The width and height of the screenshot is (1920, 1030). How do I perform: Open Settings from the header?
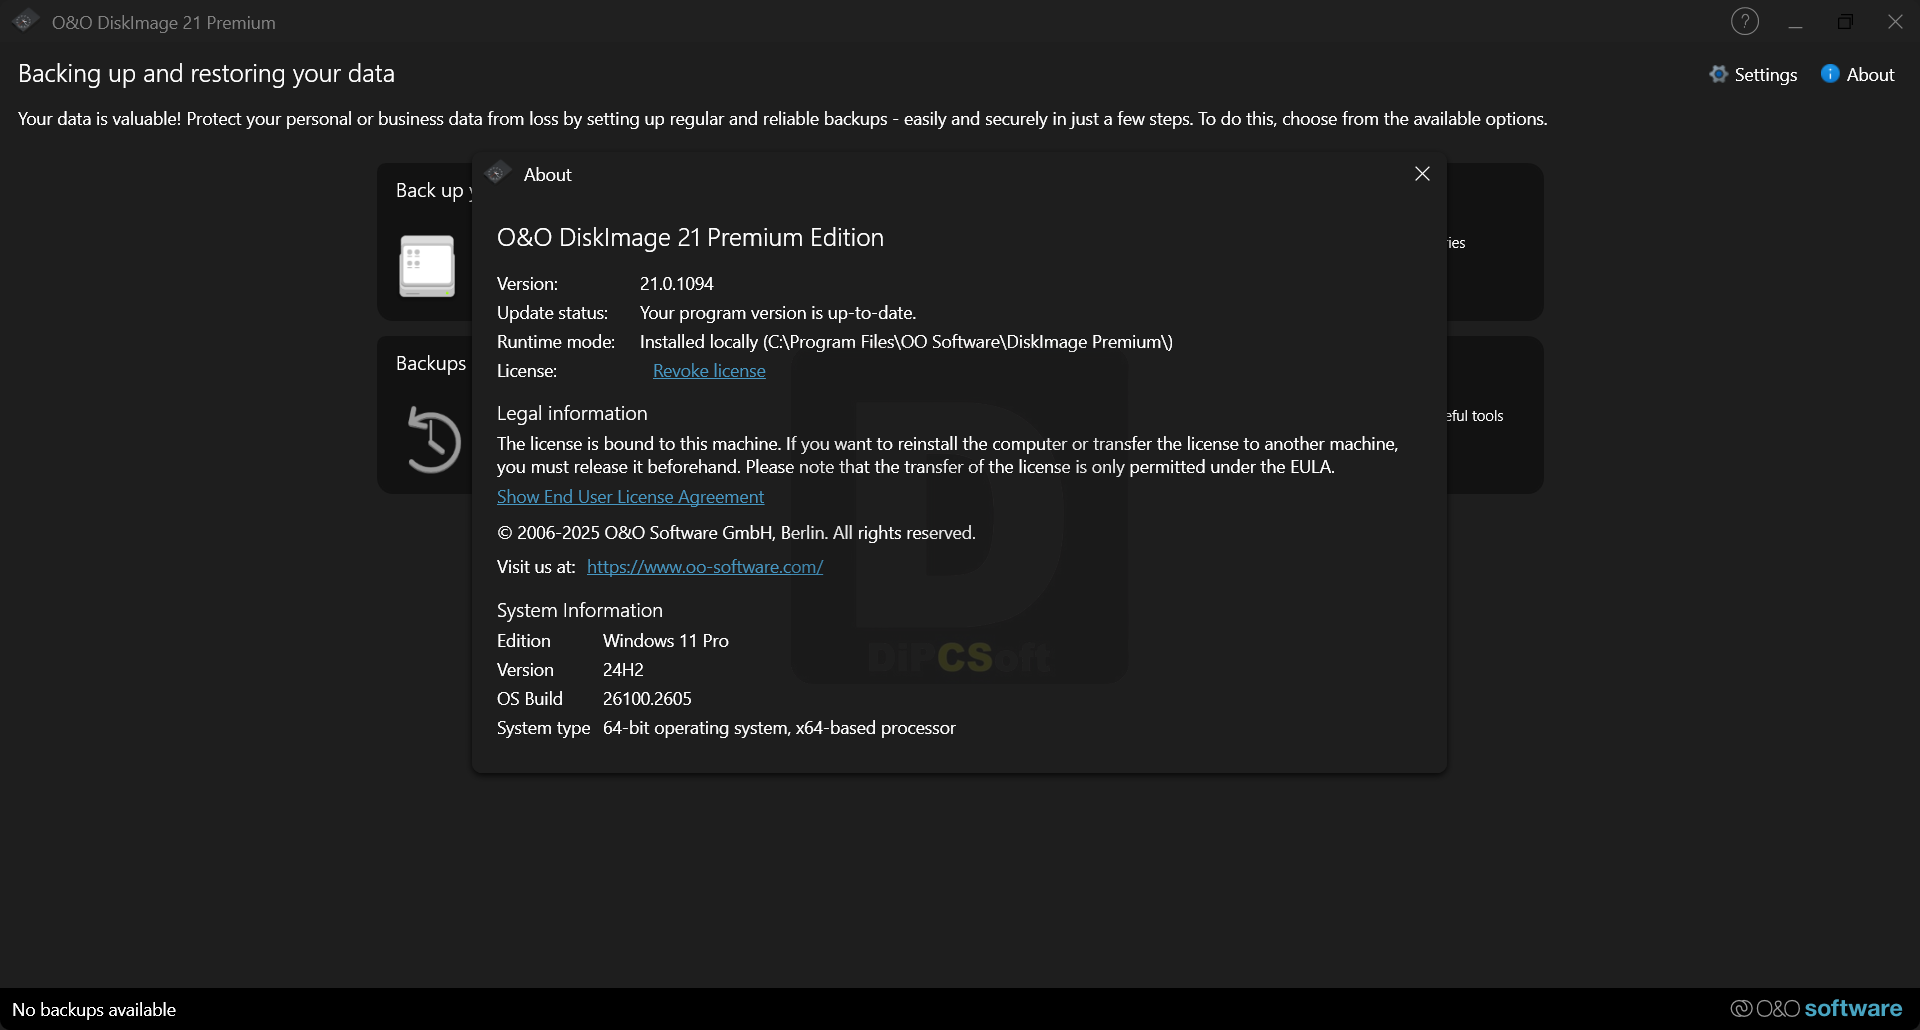(x=1753, y=74)
